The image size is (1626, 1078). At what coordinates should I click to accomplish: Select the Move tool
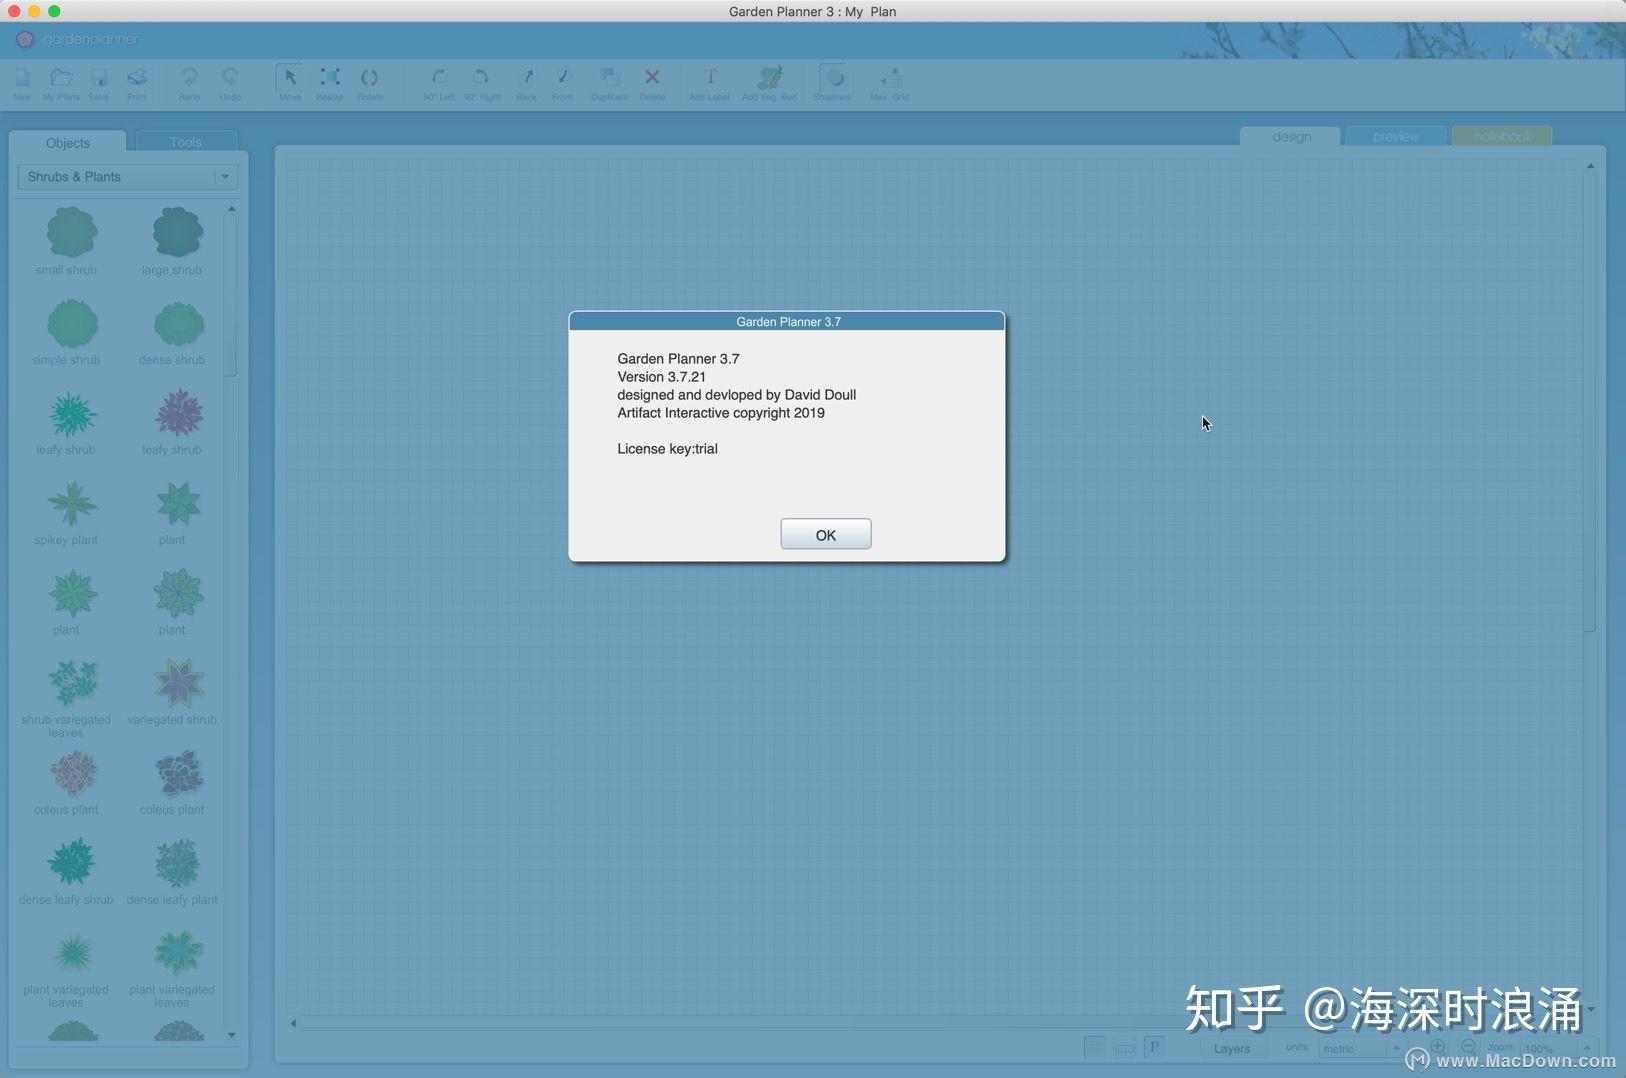coord(289,80)
